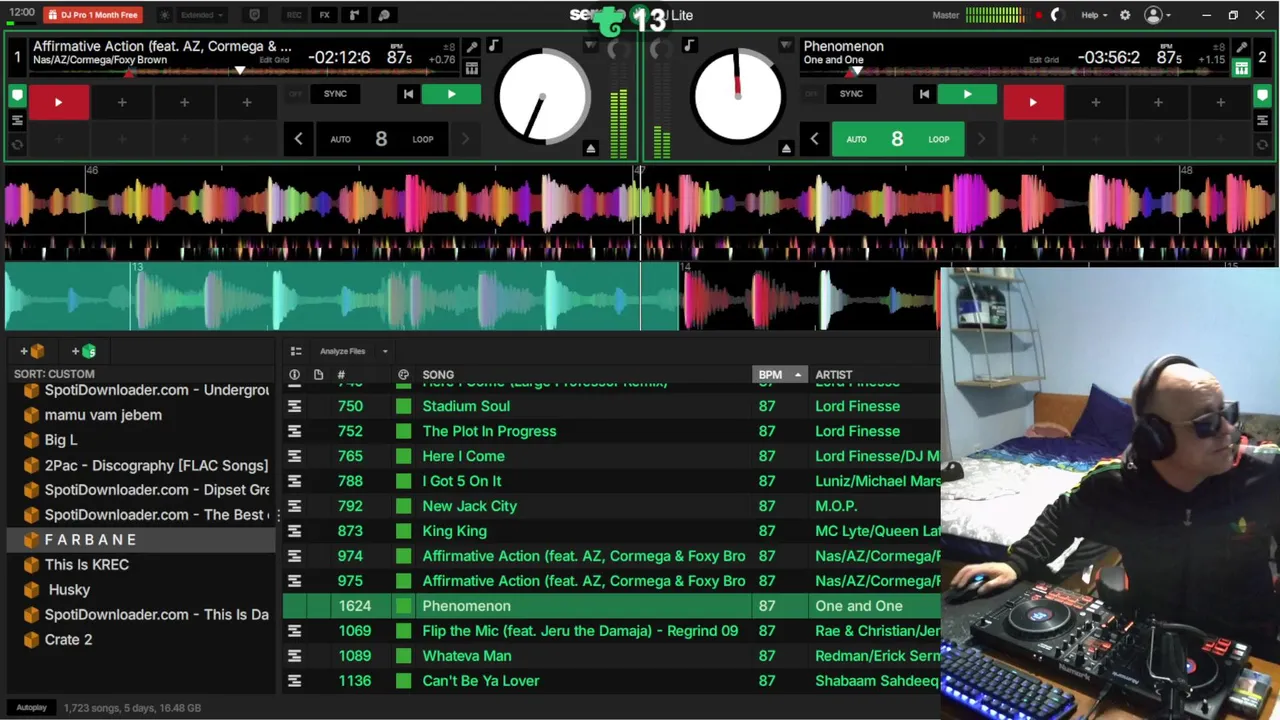Select the saved loops tab on deck 2
The width and height of the screenshot is (1280, 720).
pos(1263,144)
